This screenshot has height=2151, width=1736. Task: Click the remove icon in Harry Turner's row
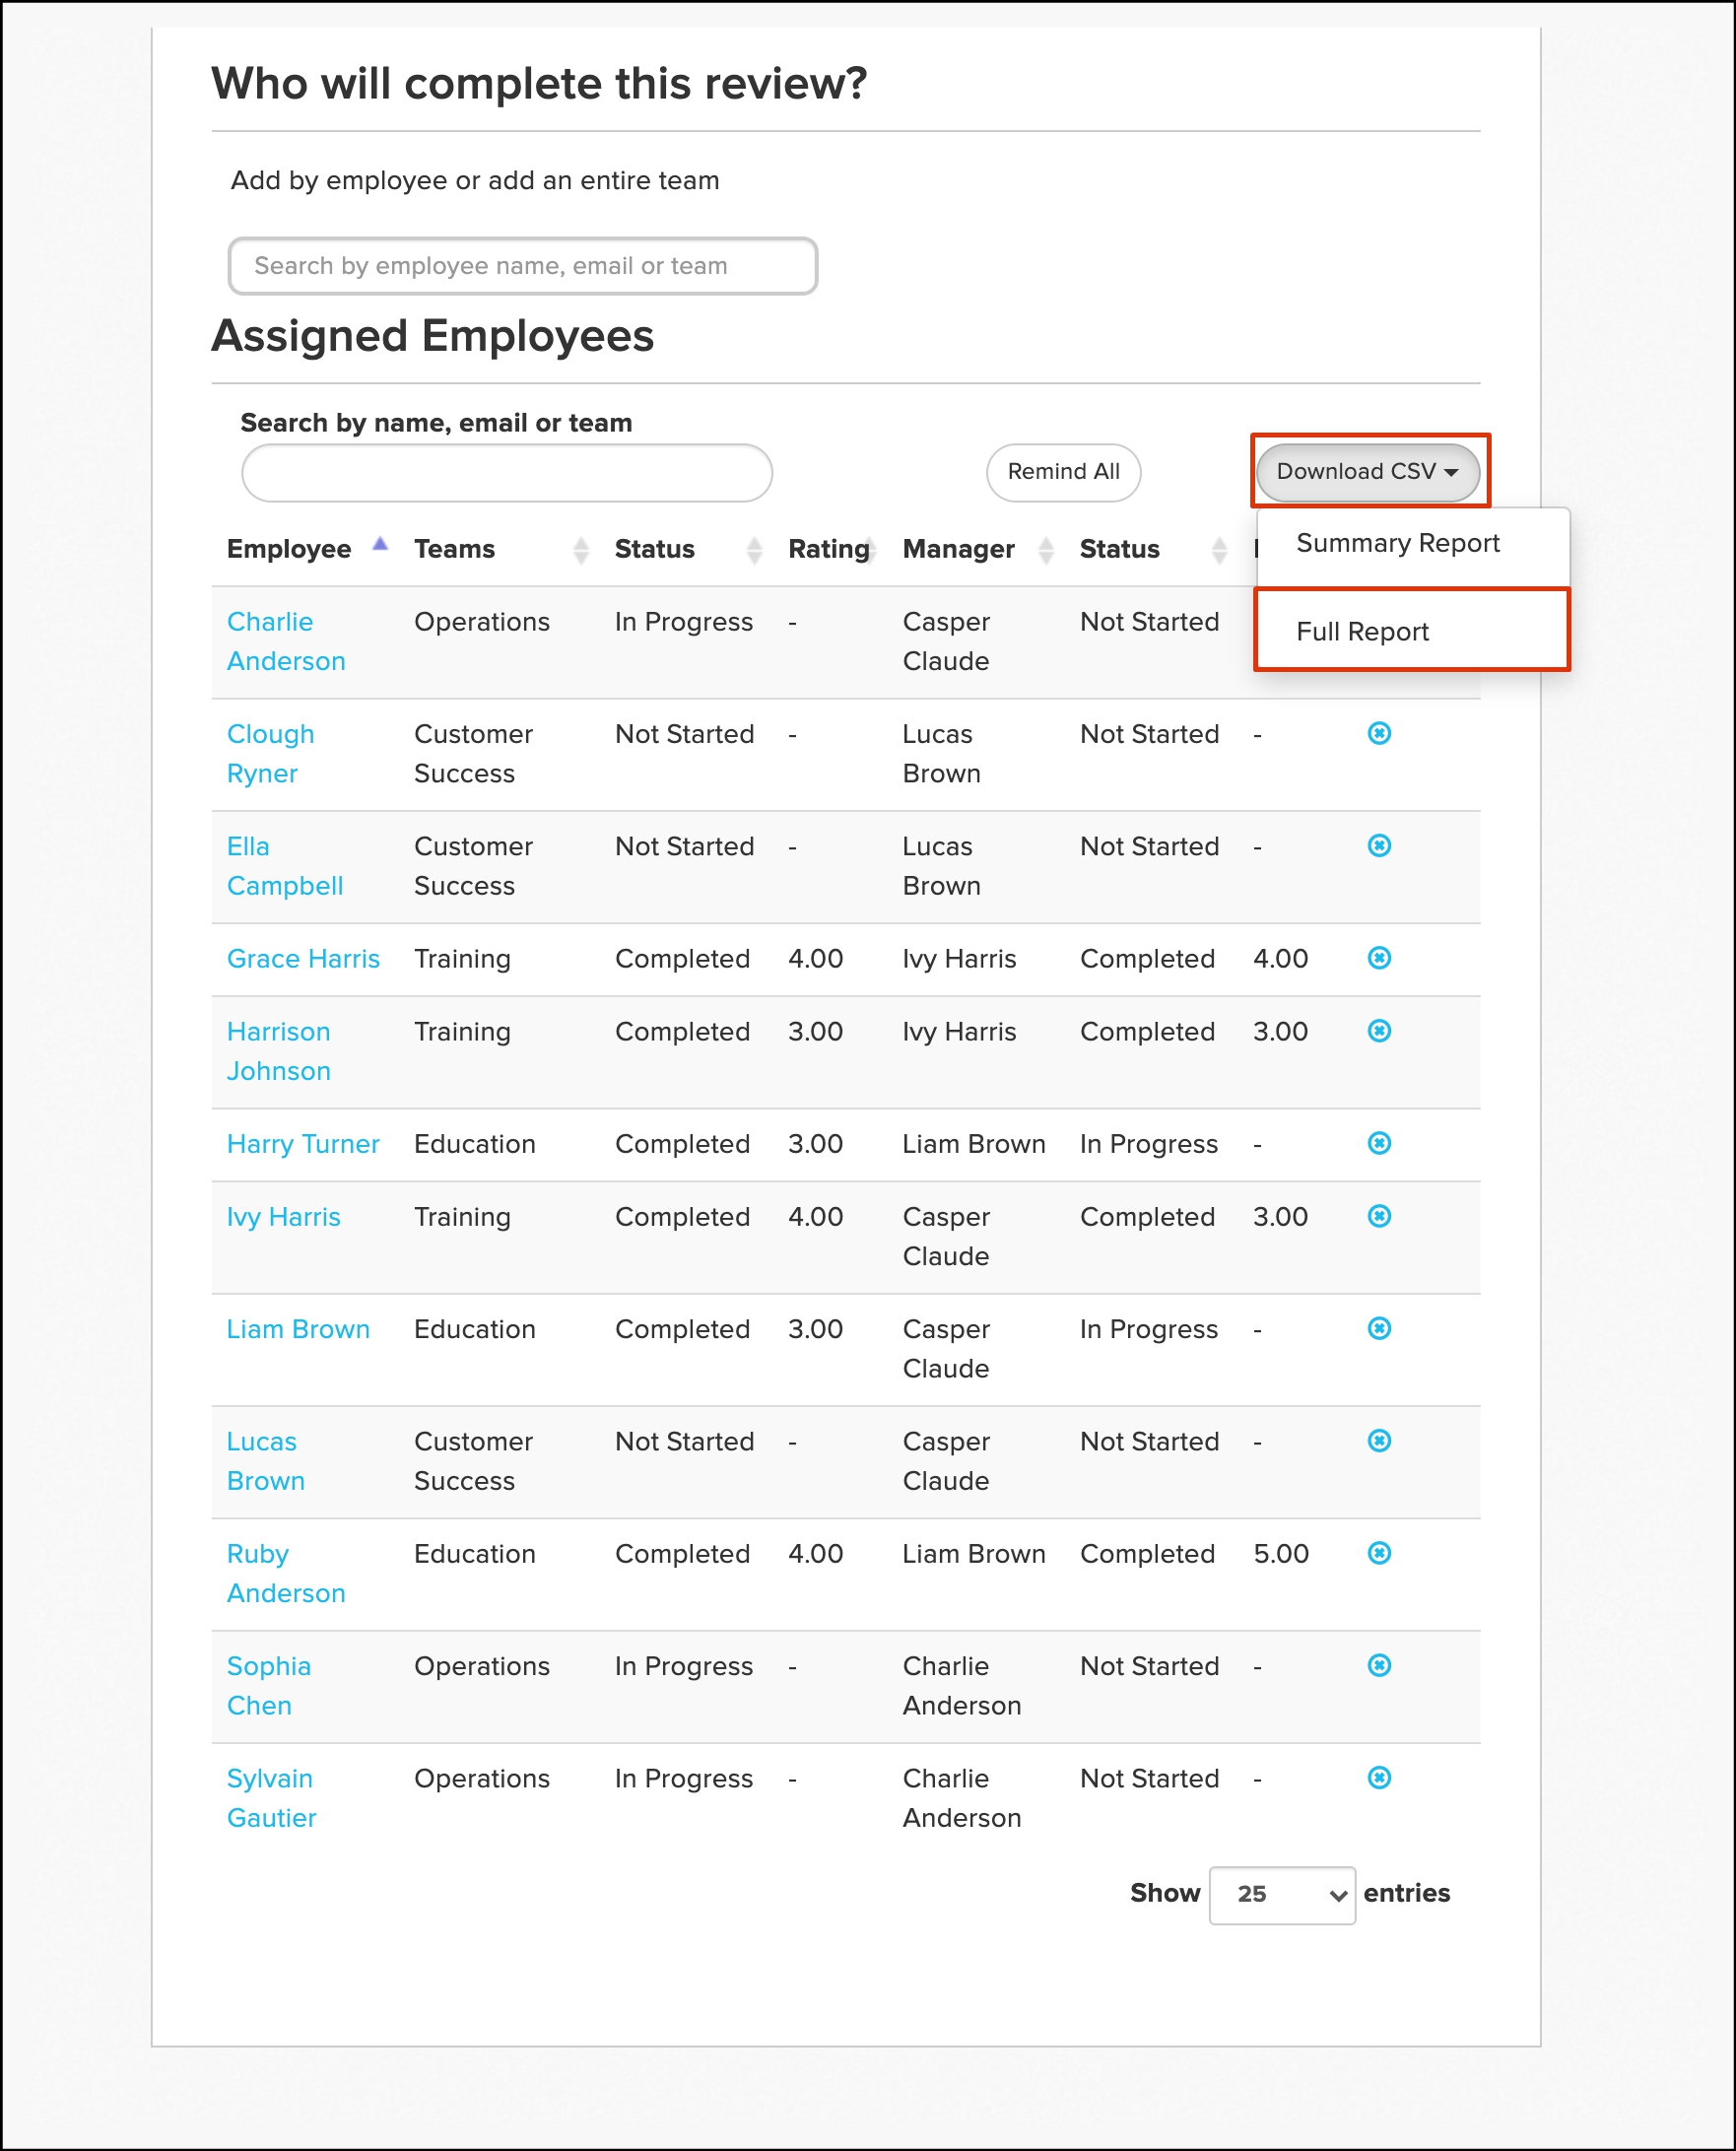[1379, 1142]
